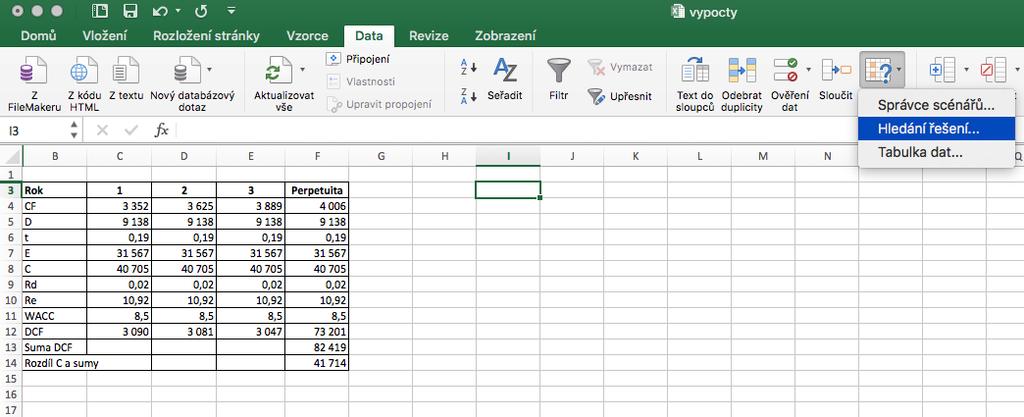The height and width of the screenshot is (417, 1024).
Task: Open the Rozložení stránky tab
Action: 206,36
